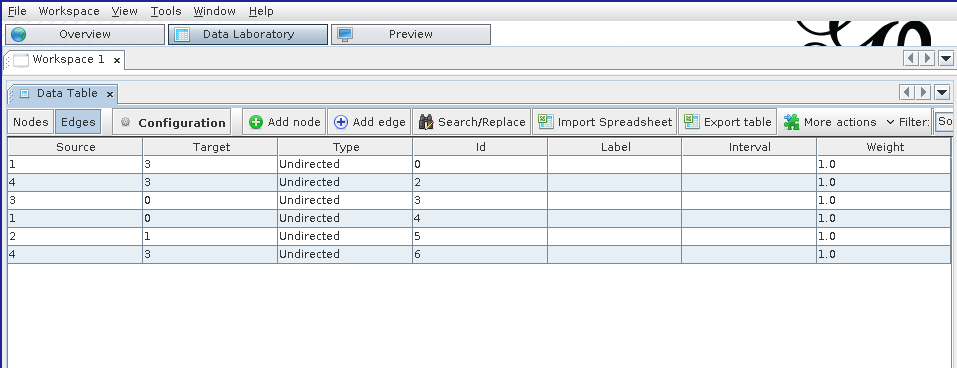This screenshot has height=368, width=957.
Task: Select the Data Laboratory mode button
Action: click(248, 34)
